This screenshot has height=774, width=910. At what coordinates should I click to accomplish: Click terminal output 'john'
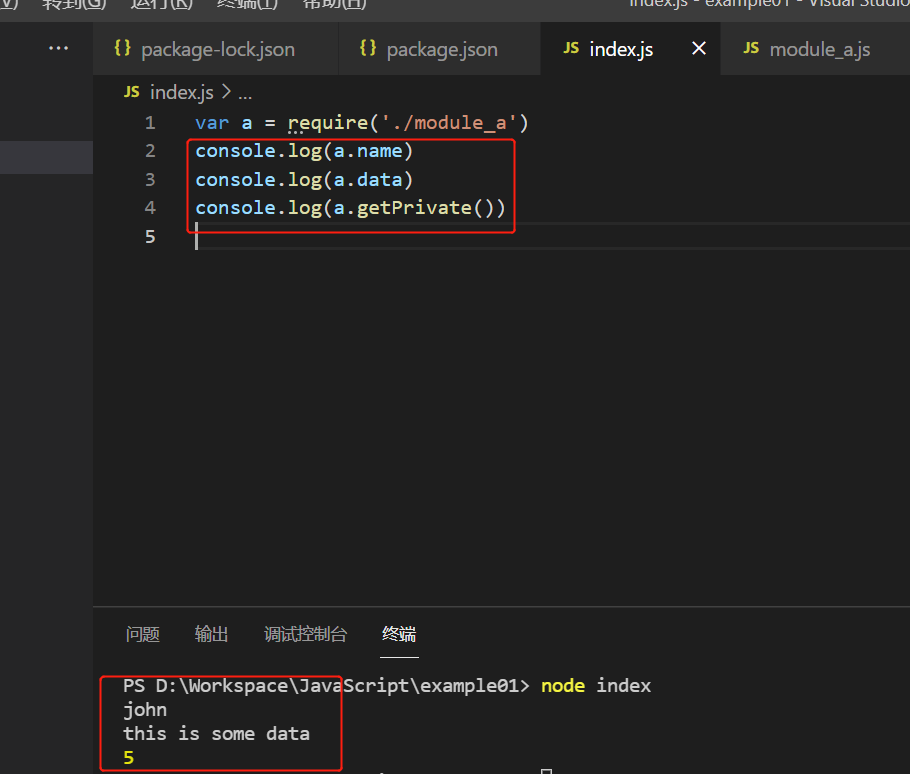point(145,710)
